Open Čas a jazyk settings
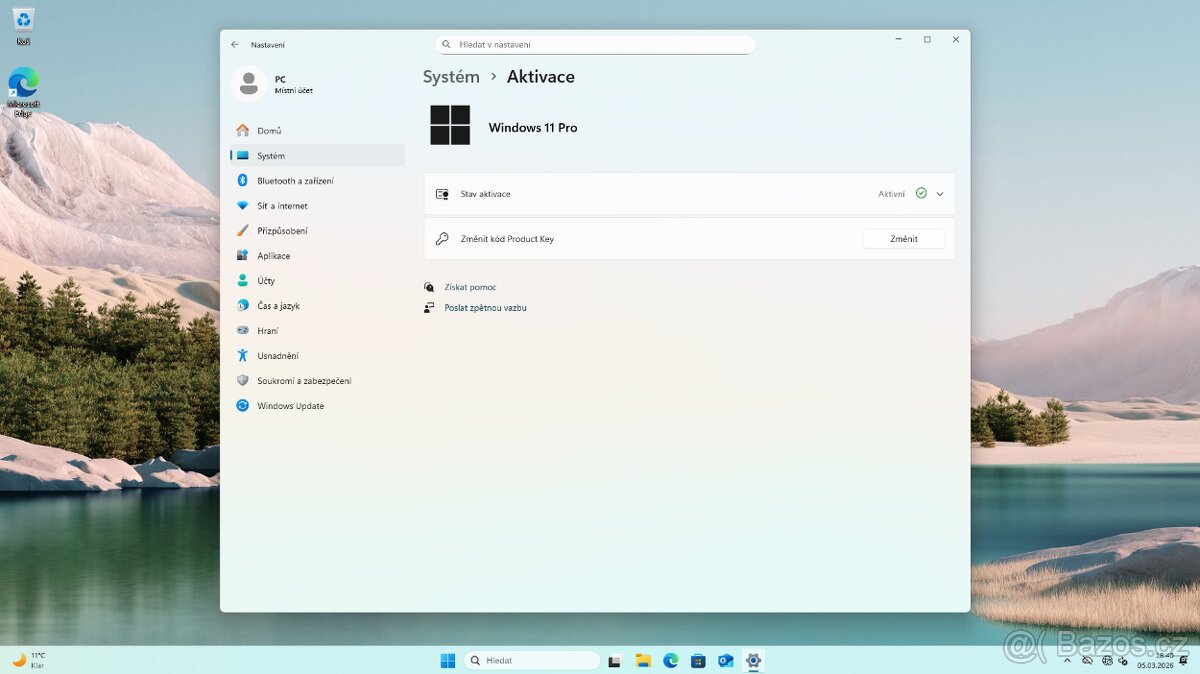The image size is (1200, 674). coord(280,305)
